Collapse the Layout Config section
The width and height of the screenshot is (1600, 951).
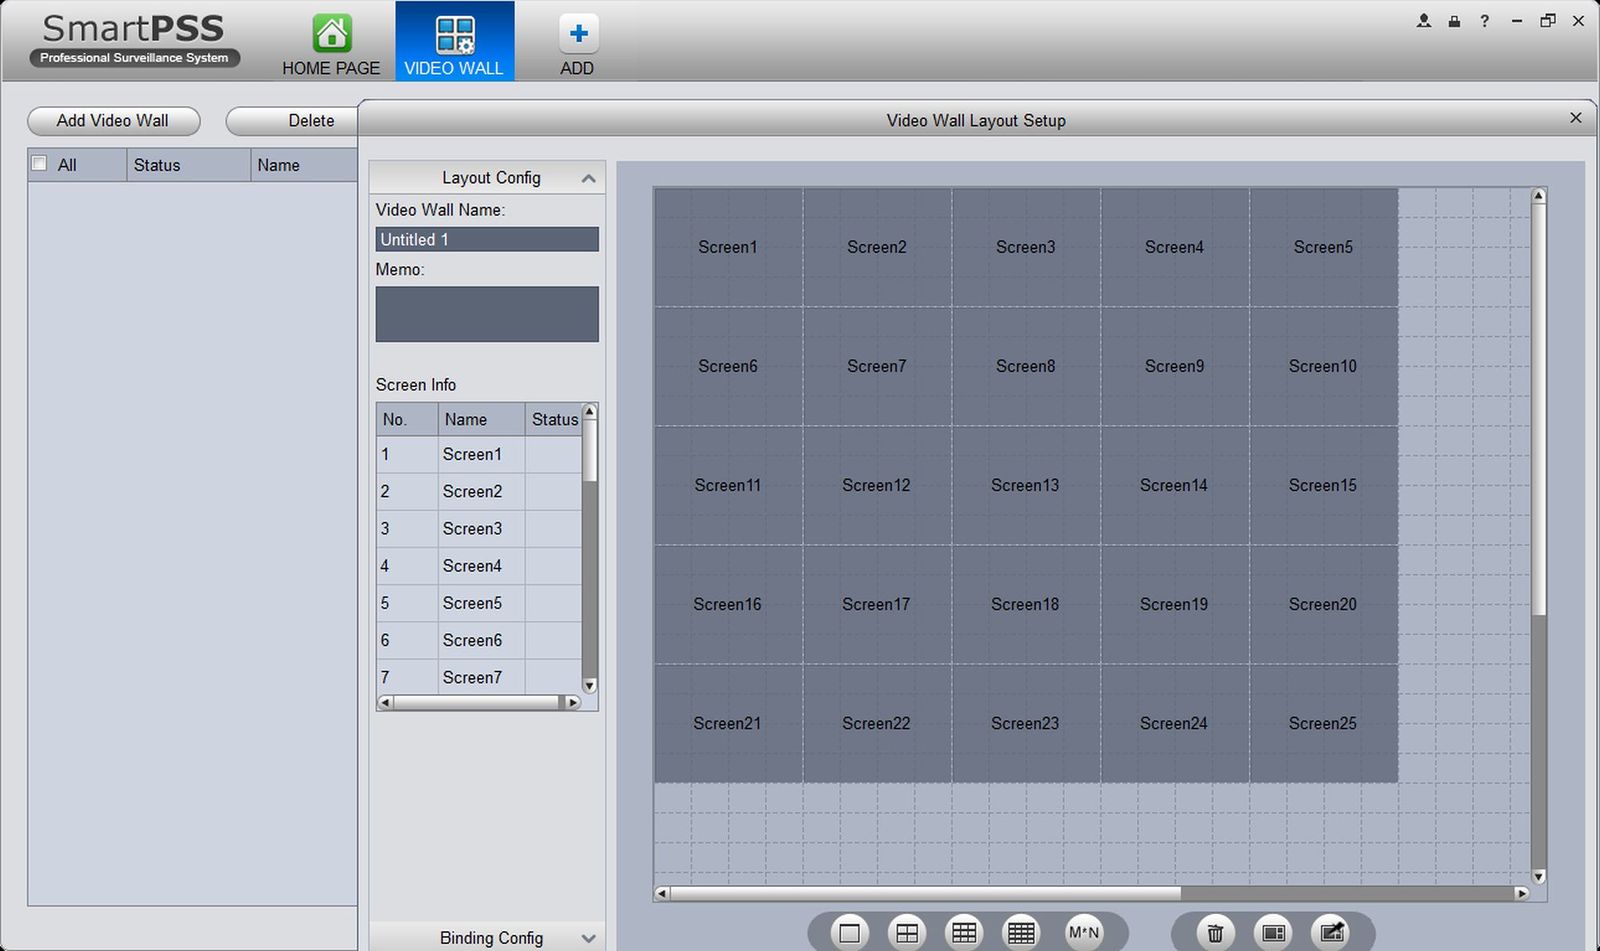pyautogui.click(x=588, y=178)
